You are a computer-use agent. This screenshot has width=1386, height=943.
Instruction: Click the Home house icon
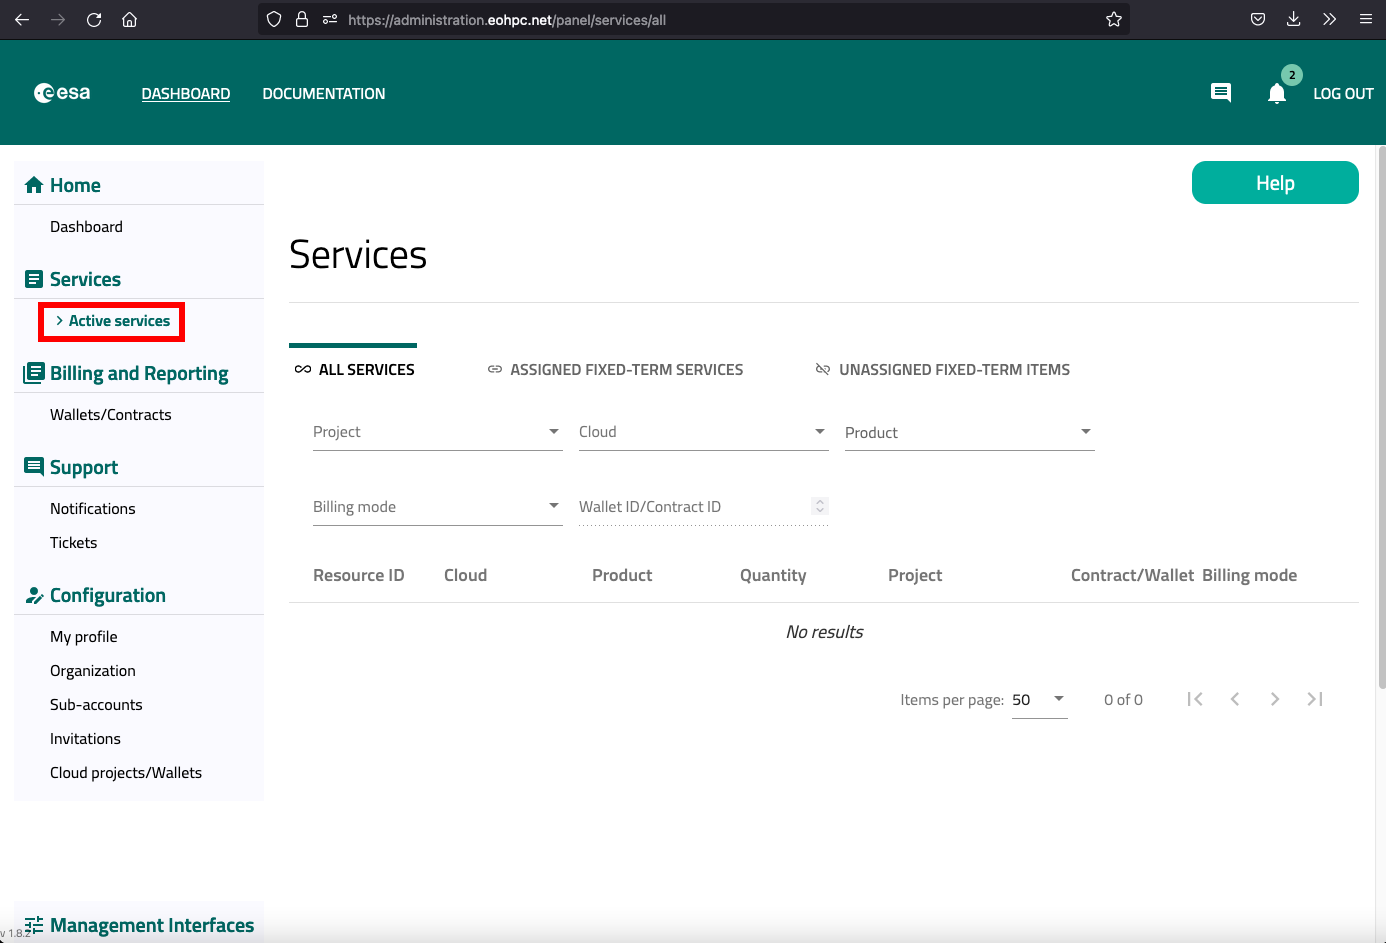[34, 185]
